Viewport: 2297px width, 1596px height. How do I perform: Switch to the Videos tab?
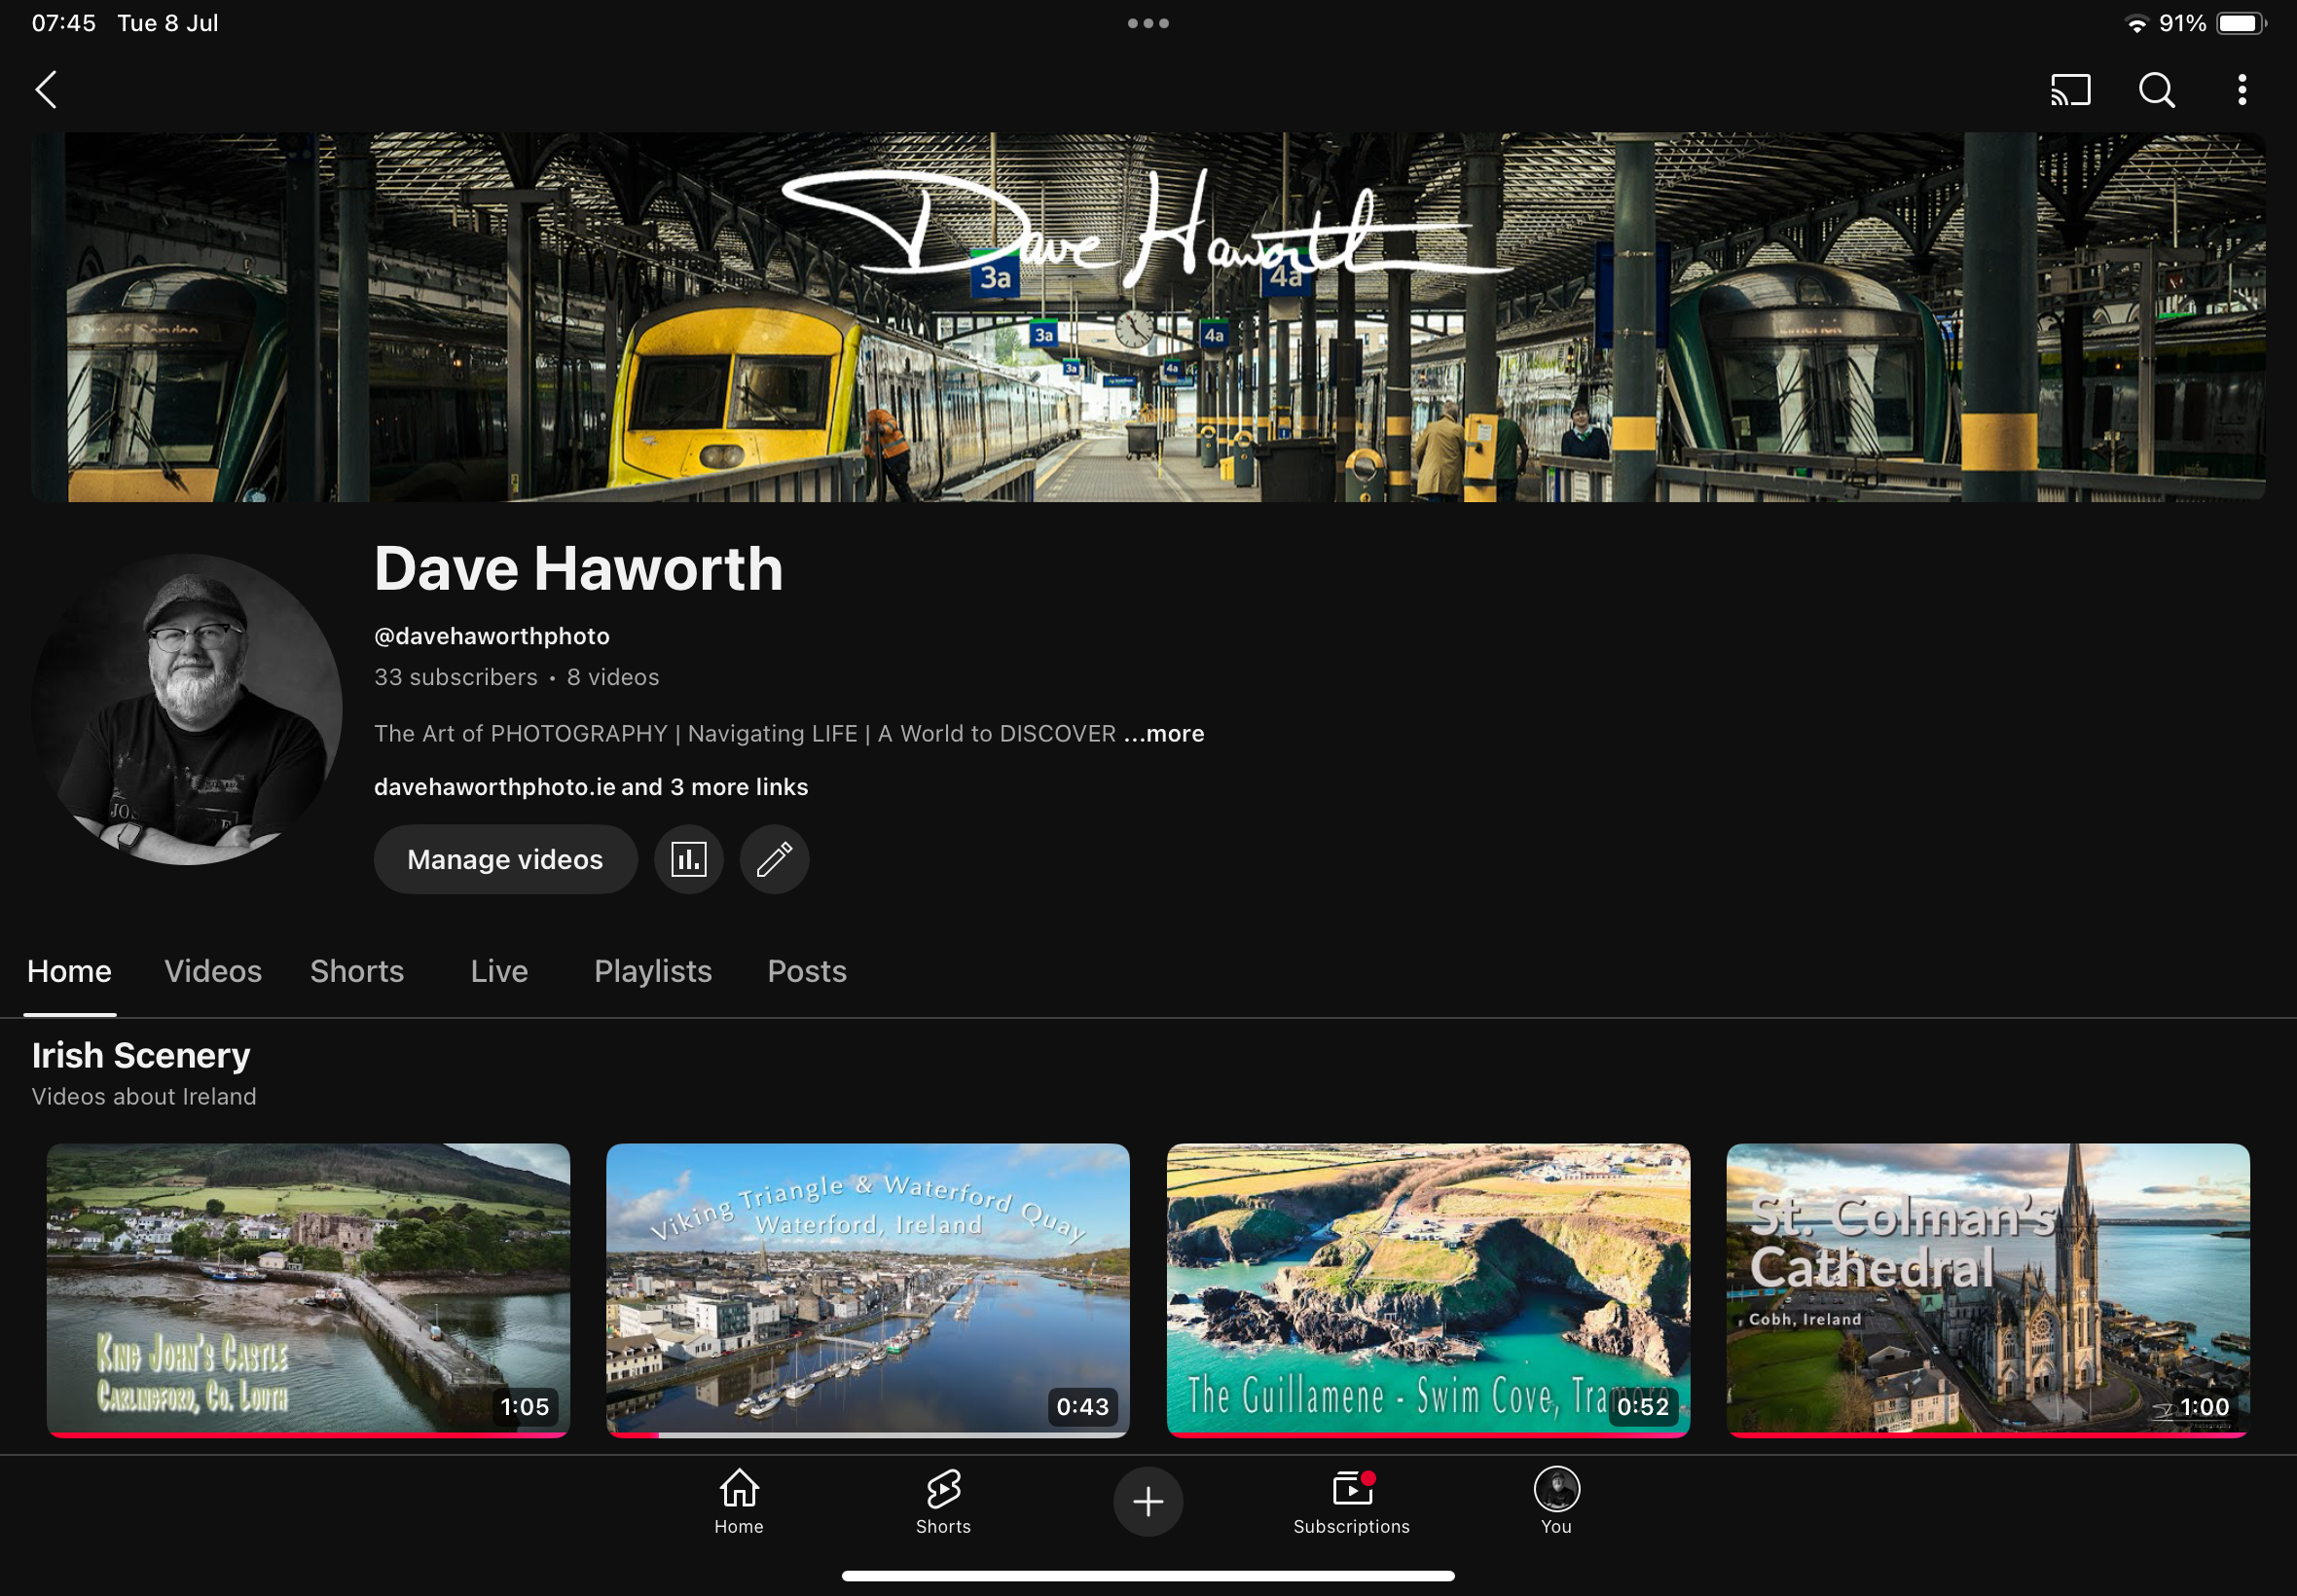[213, 971]
